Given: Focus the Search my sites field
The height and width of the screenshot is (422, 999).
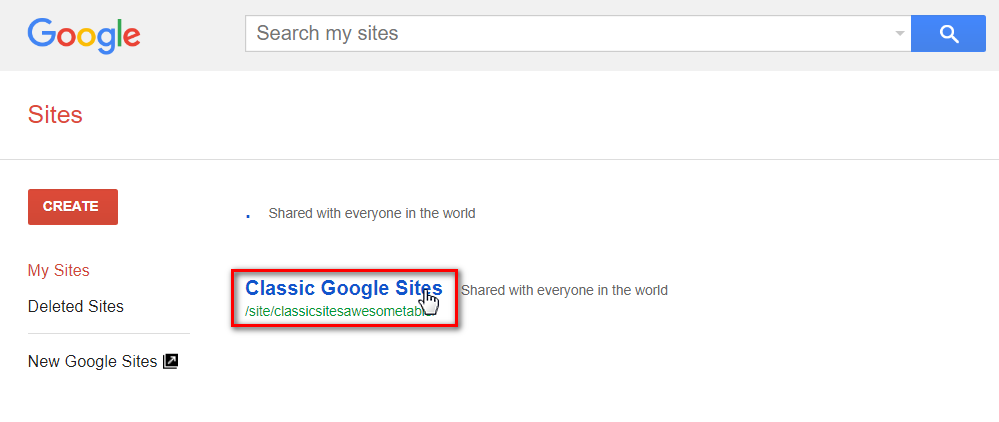Looking at the screenshot, I should coord(570,34).
